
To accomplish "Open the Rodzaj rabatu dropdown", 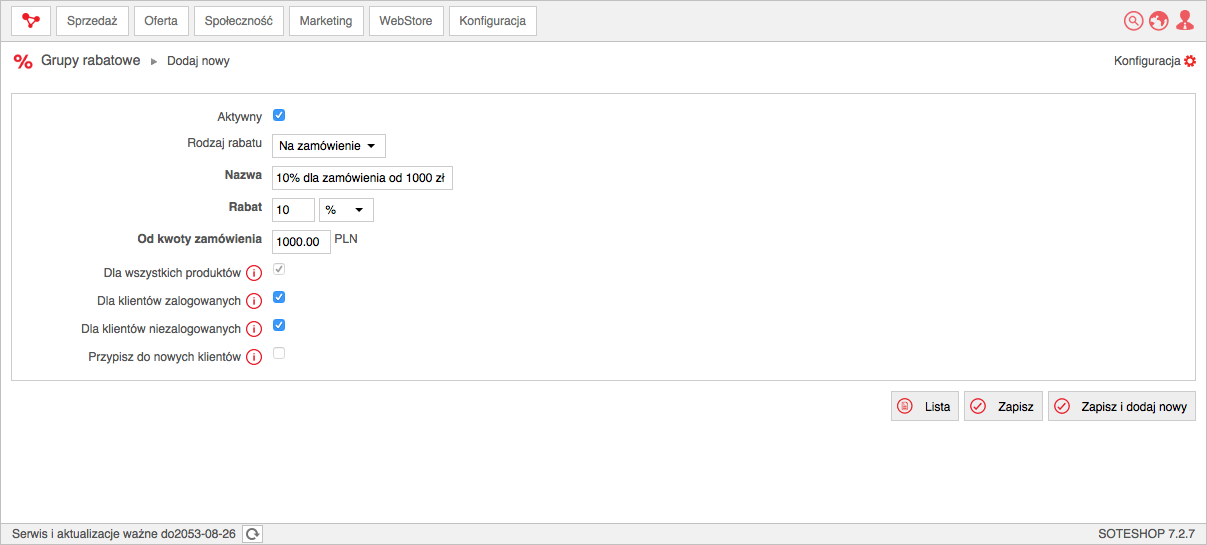I will 329,146.
